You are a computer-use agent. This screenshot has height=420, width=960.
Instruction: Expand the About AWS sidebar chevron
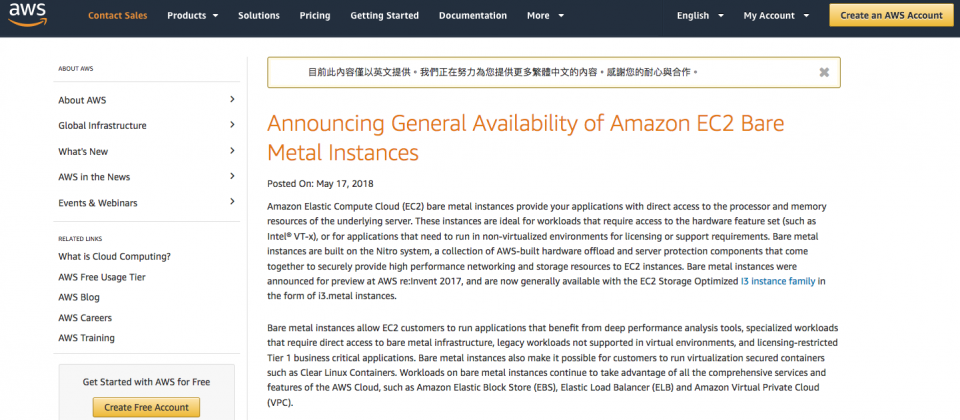[232, 99]
